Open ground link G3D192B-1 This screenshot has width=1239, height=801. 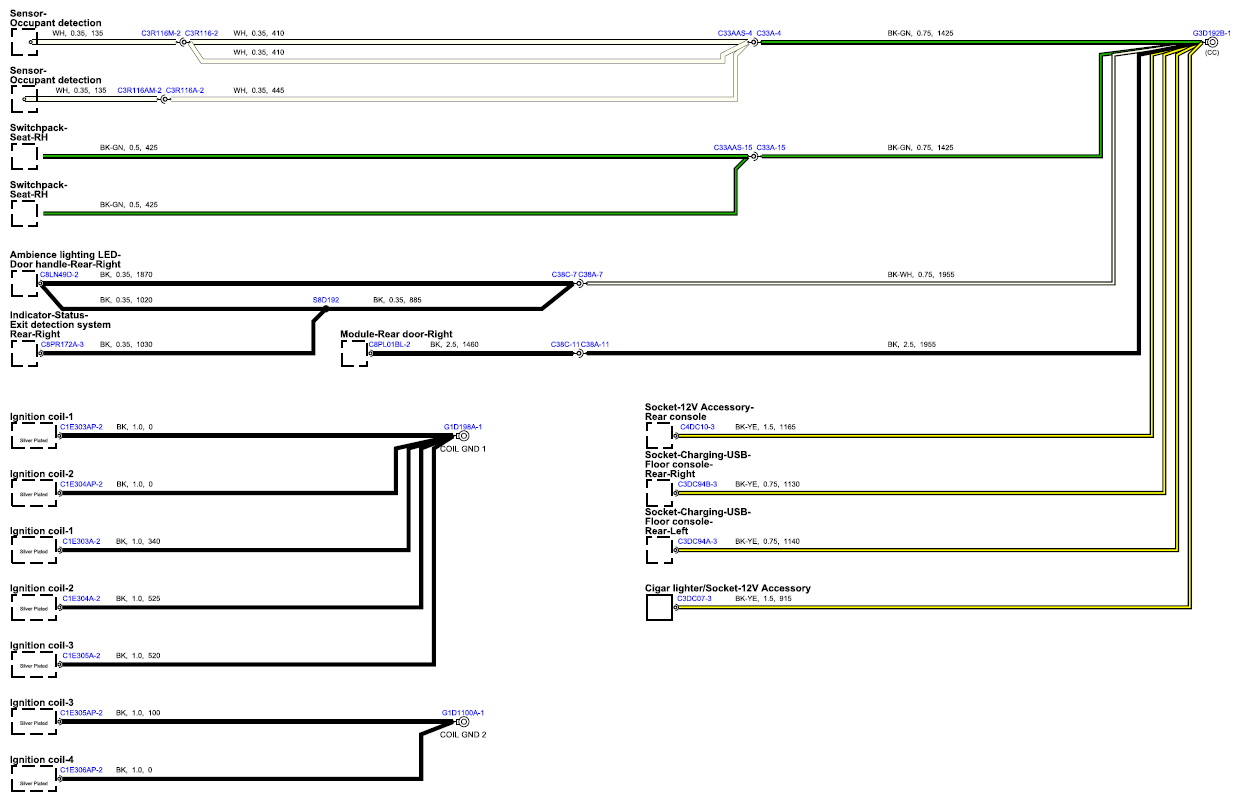click(x=1212, y=33)
